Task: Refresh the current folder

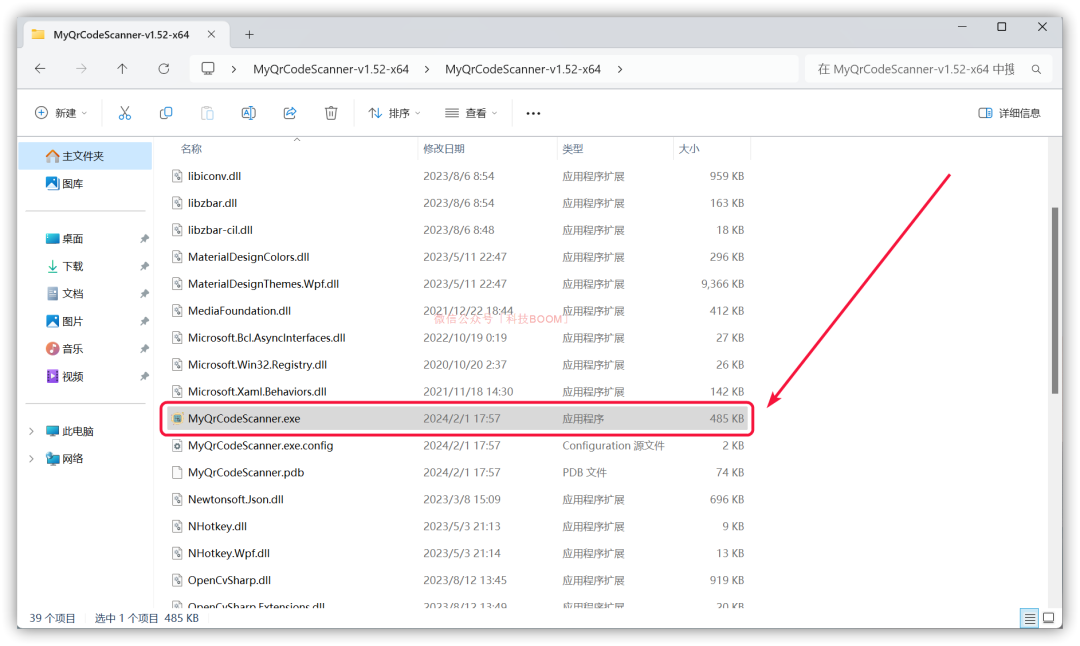Action: click(163, 69)
